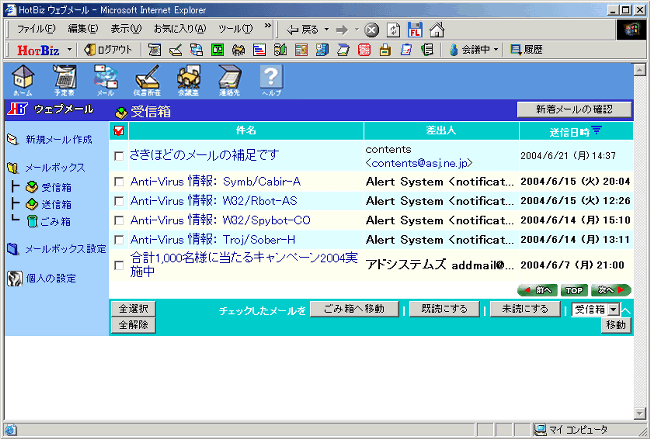Click the ごみ箱 trash can icon
The image size is (650, 439).
coord(32,221)
